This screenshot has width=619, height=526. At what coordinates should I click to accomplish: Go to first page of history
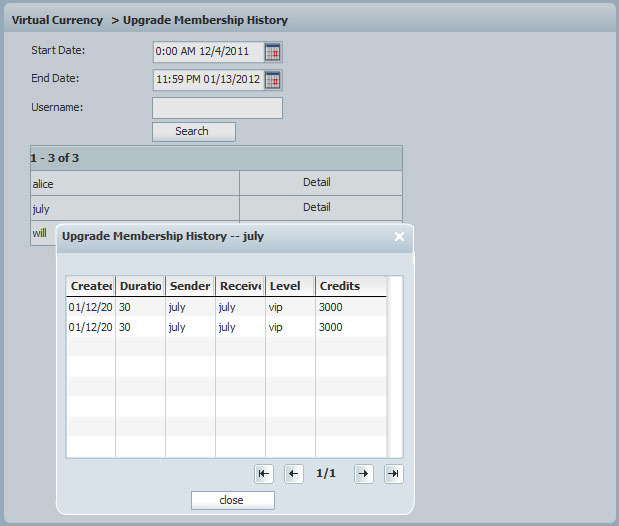(x=264, y=473)
